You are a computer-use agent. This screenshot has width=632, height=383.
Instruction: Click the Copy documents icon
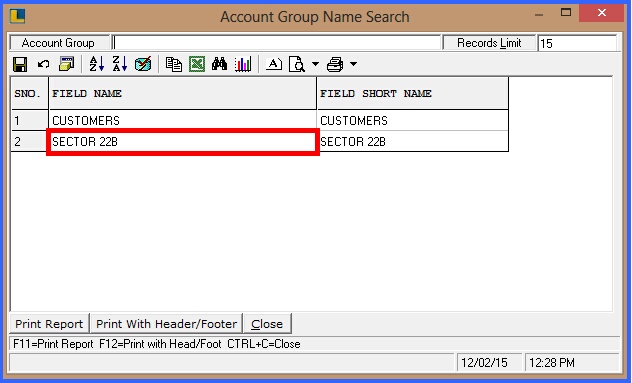click(174, 64)
